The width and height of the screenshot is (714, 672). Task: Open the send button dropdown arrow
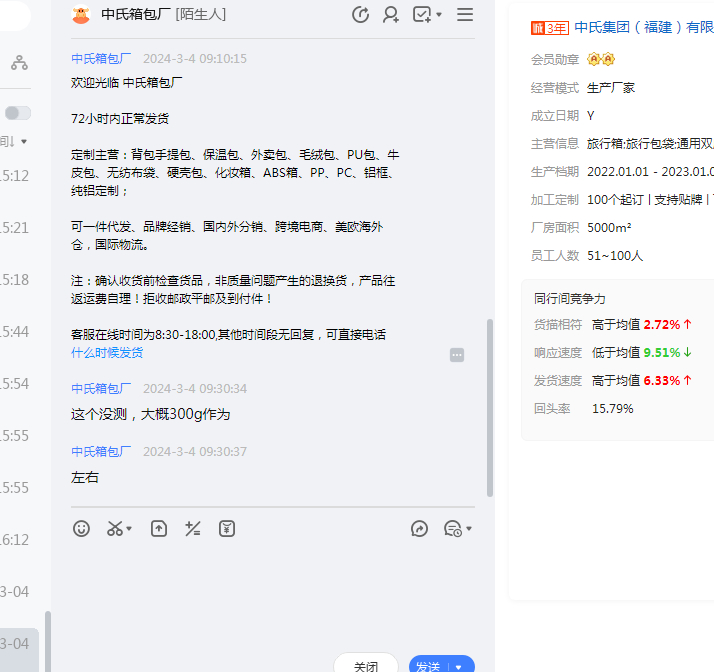(x=459, y=667)
